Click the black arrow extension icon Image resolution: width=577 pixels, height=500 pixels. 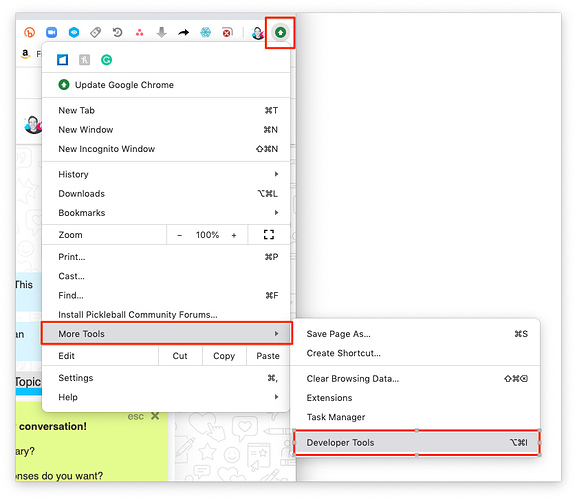coord(183,32)
